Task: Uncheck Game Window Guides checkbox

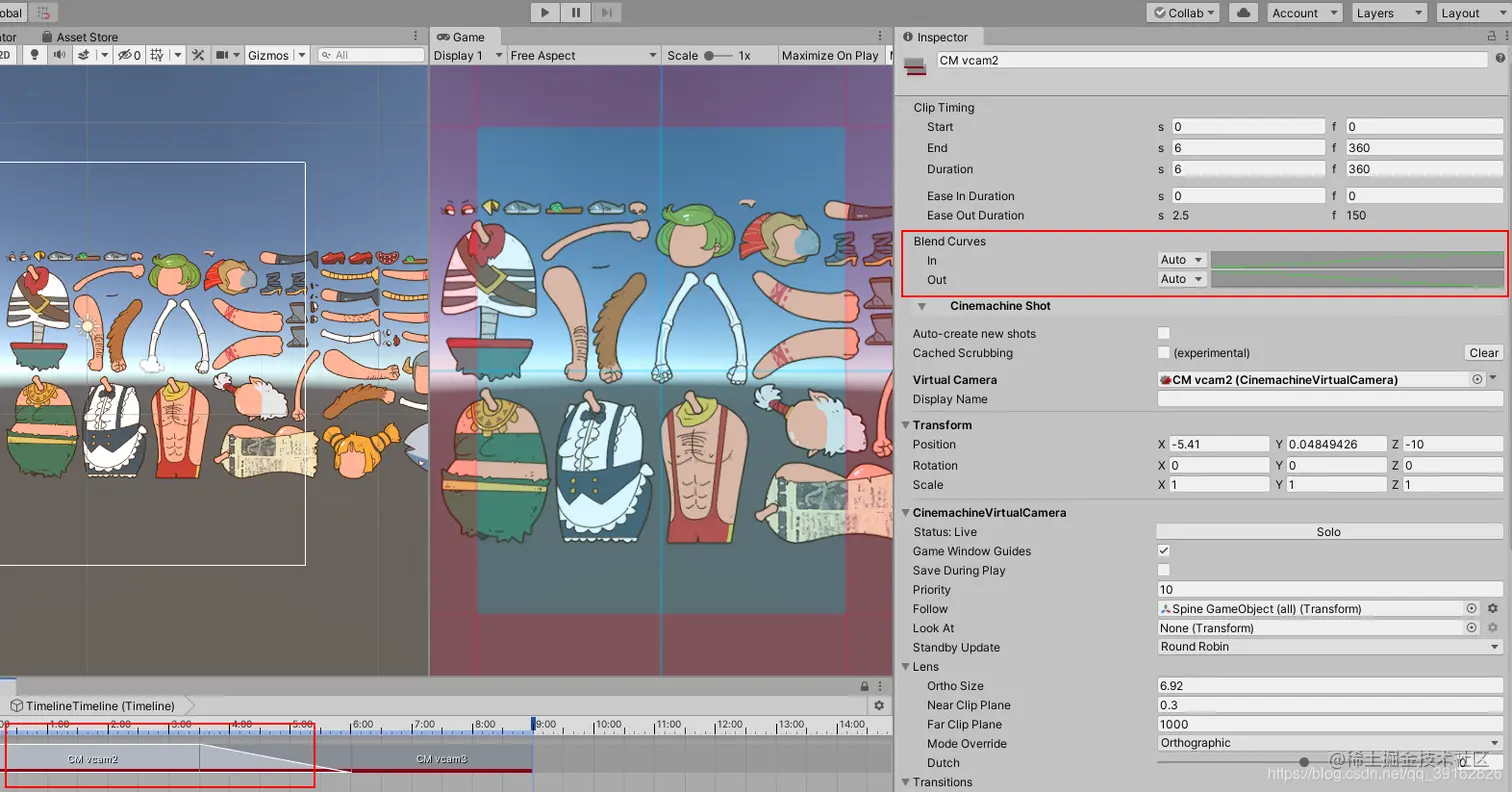Action: [x=1163, y=551]
